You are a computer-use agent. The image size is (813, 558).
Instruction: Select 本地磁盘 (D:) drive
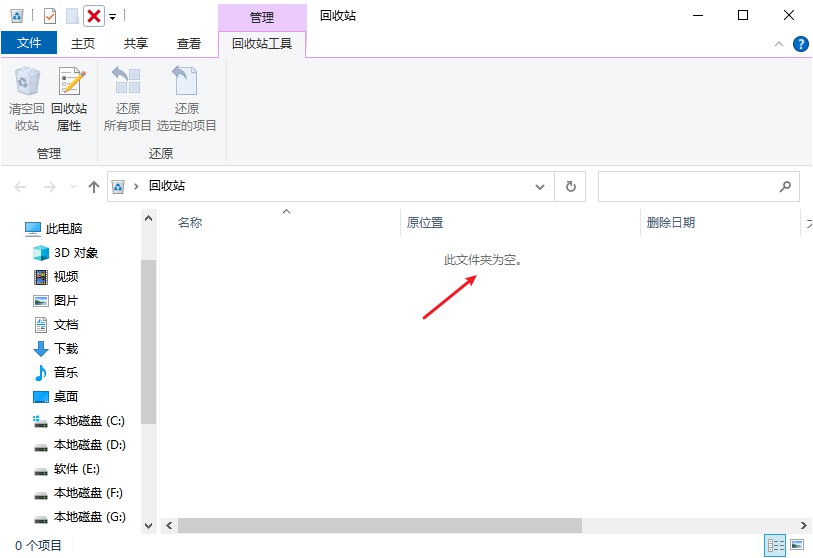(x=79, y=445)
